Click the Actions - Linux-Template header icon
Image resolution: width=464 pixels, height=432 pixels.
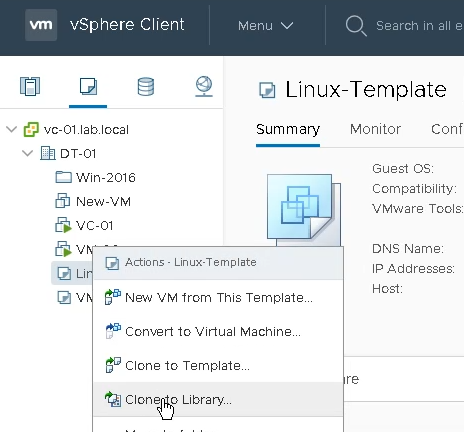(112, 263)
